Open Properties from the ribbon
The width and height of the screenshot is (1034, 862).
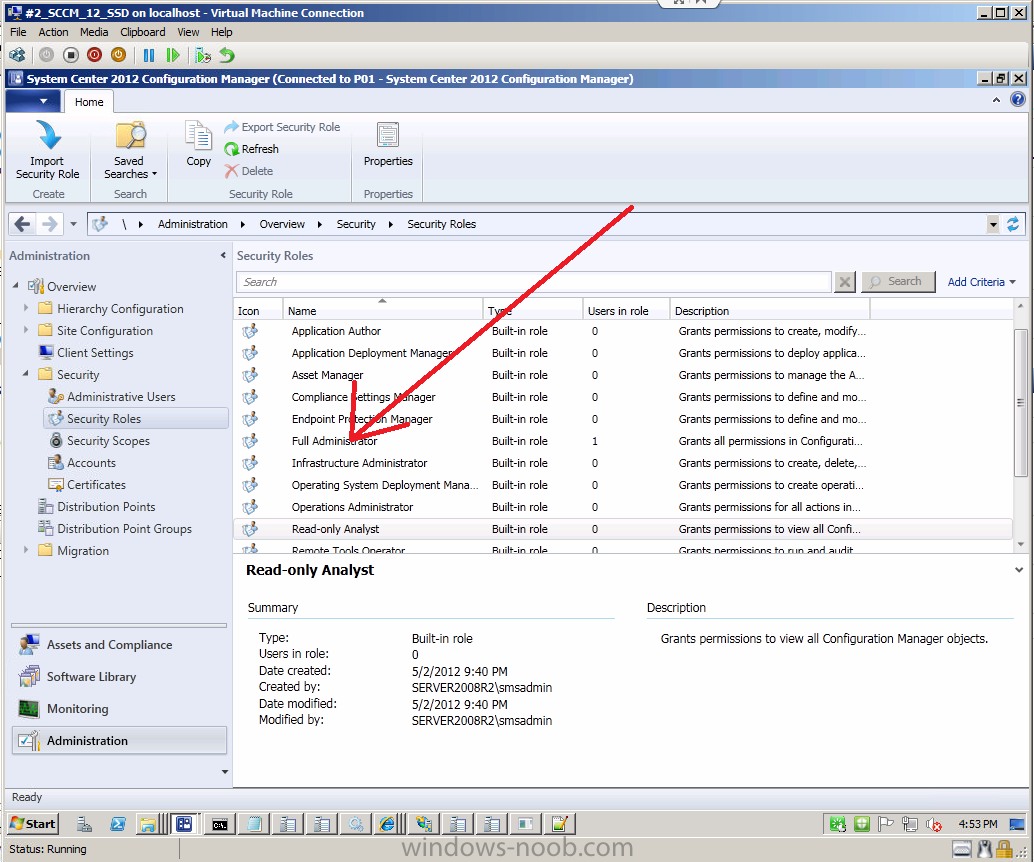coord(388,143)
